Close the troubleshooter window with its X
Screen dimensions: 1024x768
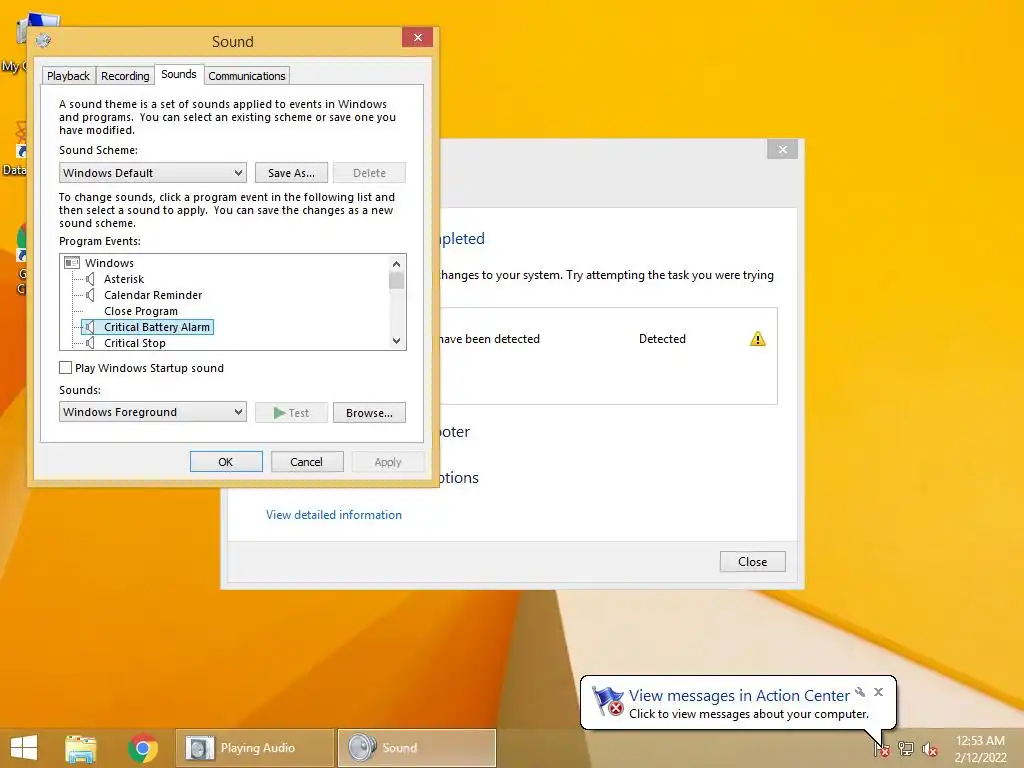coord(782,150)
